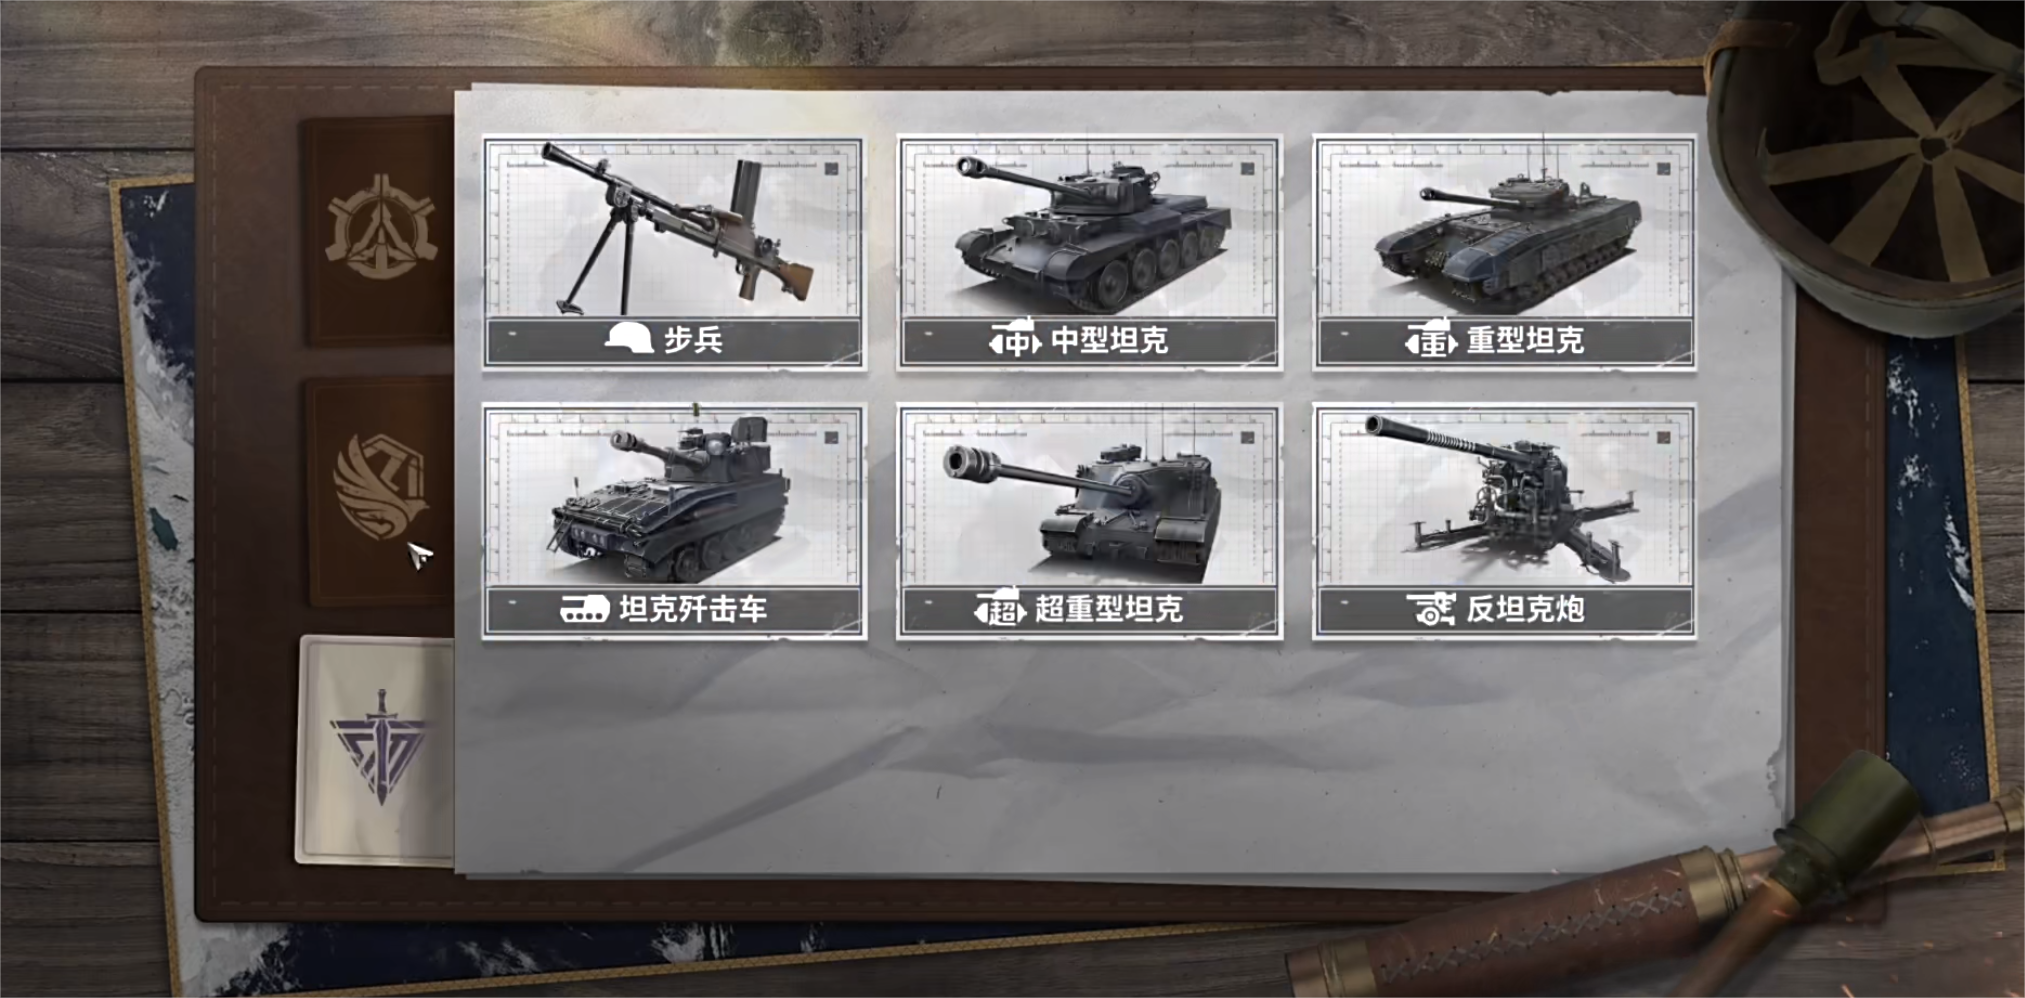Select the 坦克歼击车 label bar

(674, 609)
